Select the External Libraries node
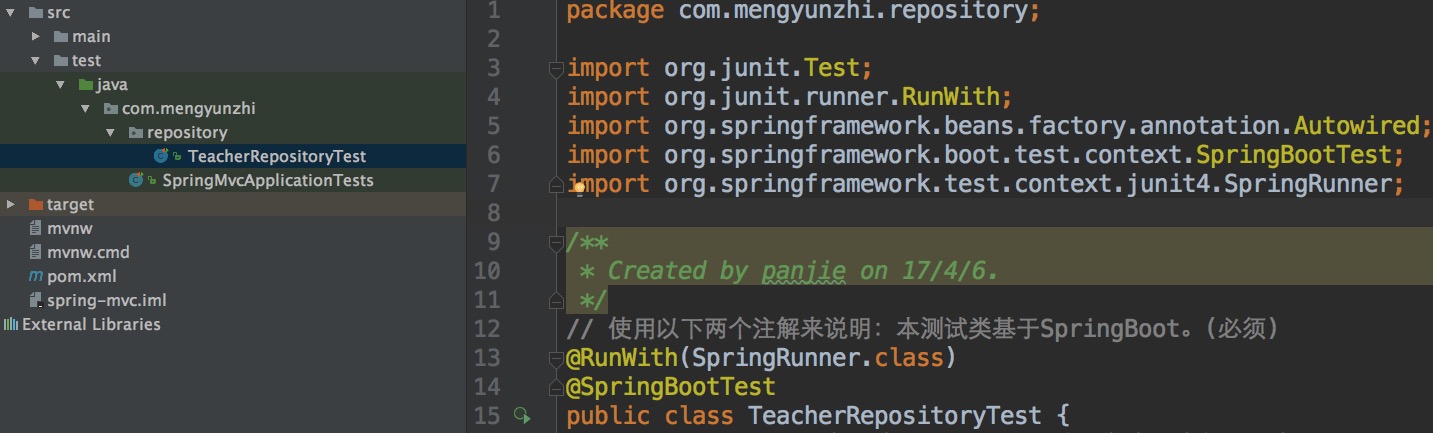The image size is (1433, 433). (91, 325)
